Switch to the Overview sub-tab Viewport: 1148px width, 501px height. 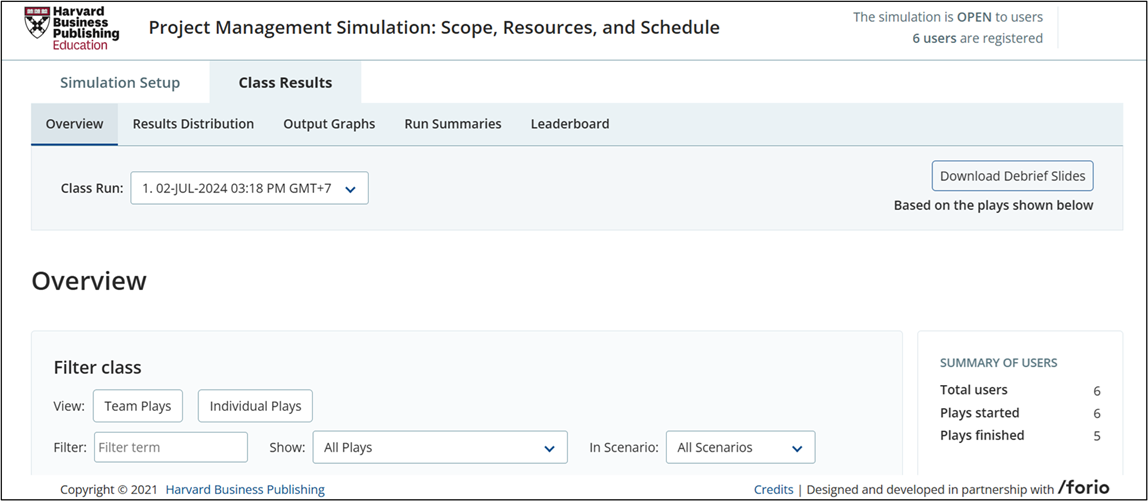click(x=74, y=124)
